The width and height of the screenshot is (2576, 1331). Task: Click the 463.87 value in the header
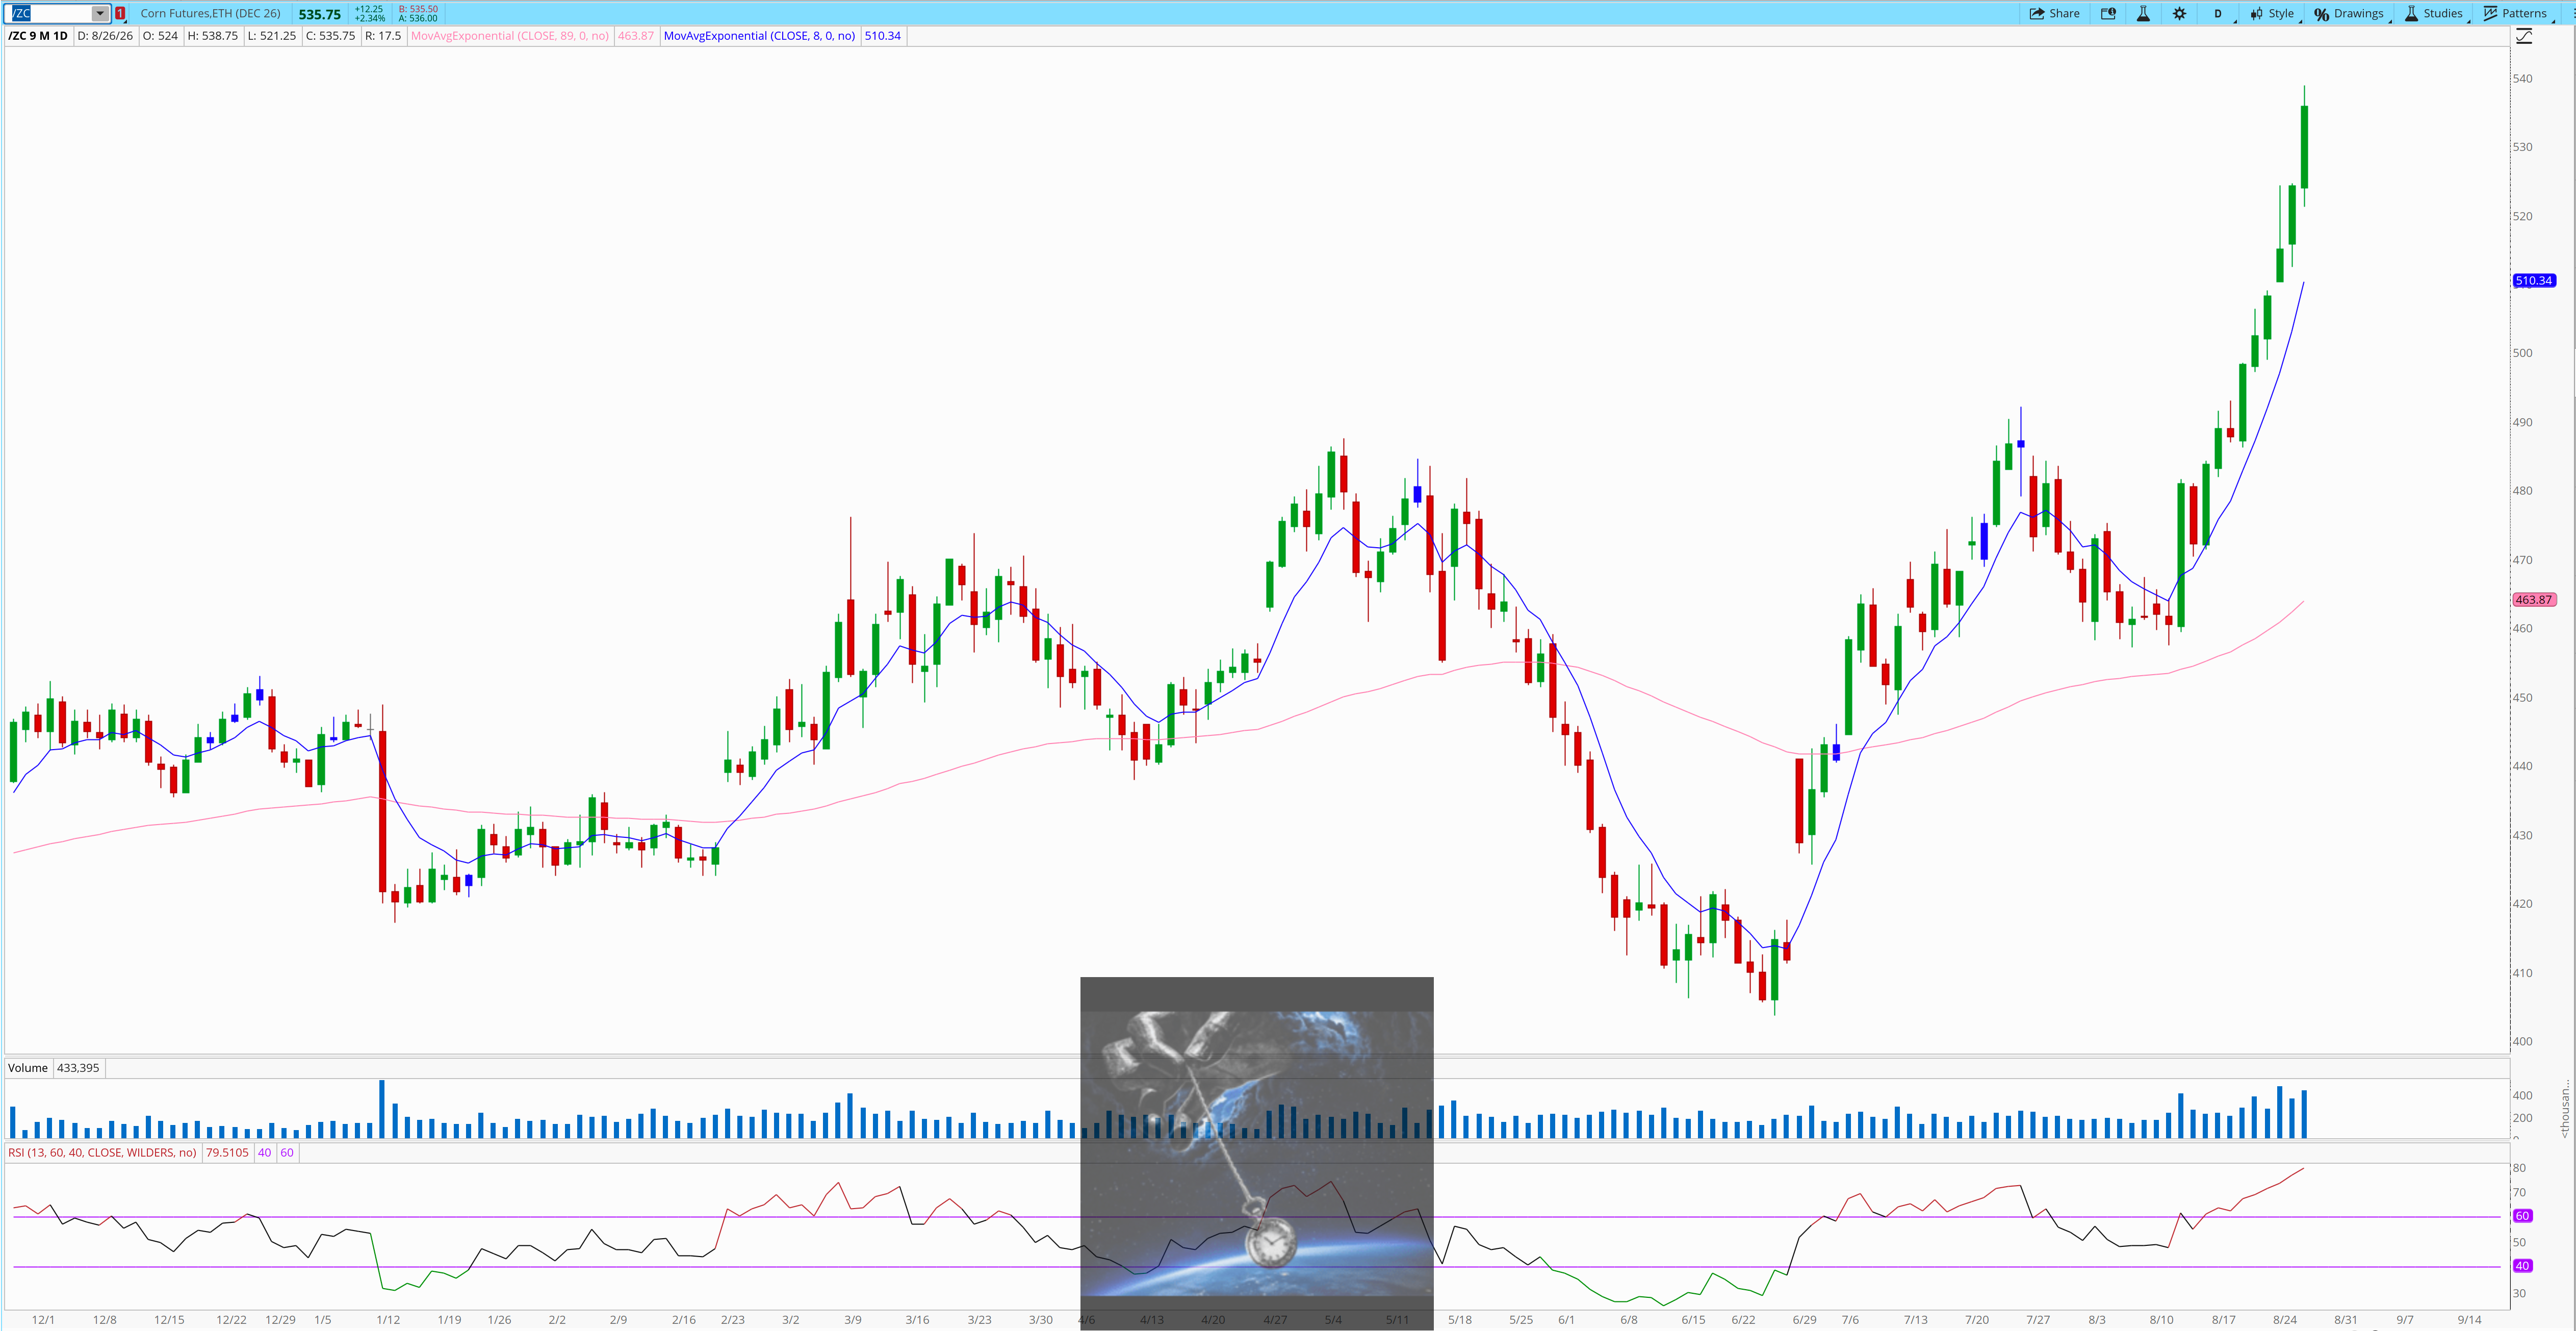tap(636, 36)
